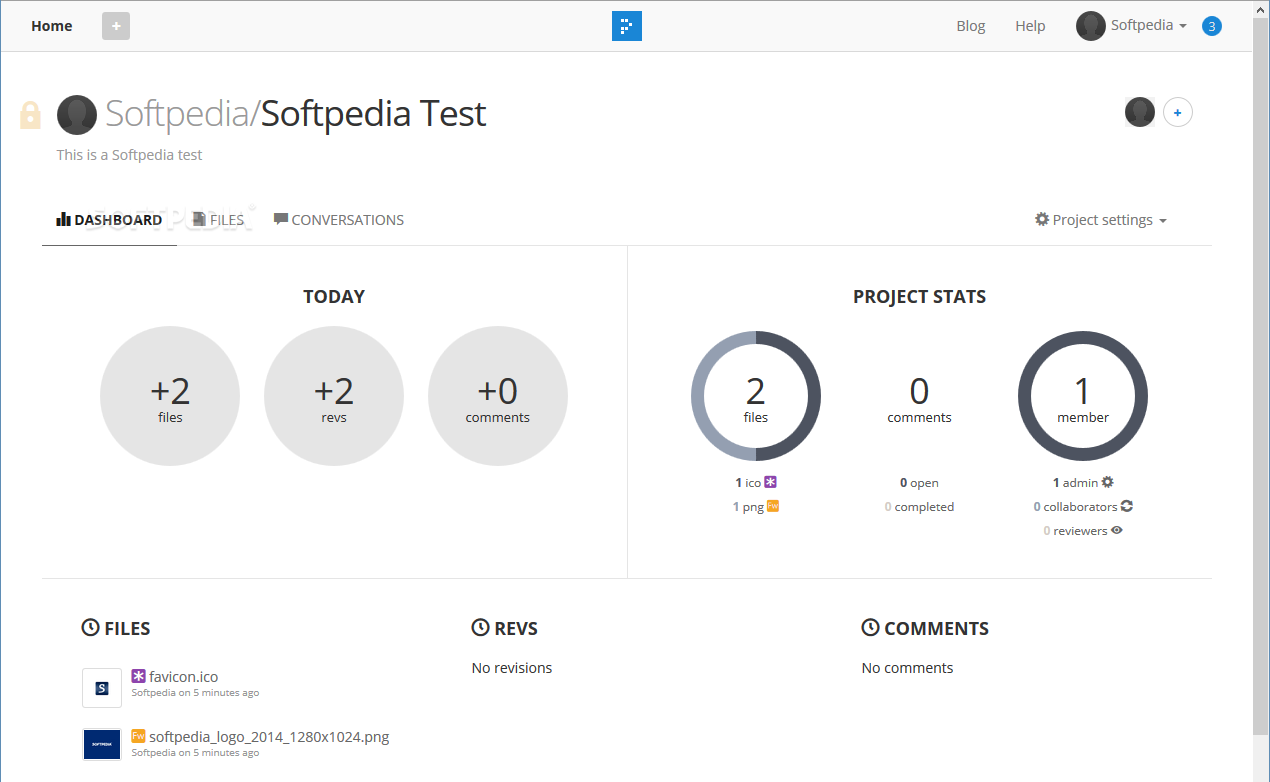Click the gray plus new project button
Image resolution: width=1270 pixels, height=782 pixels.
pyautogui.click(x=116, y=26)
